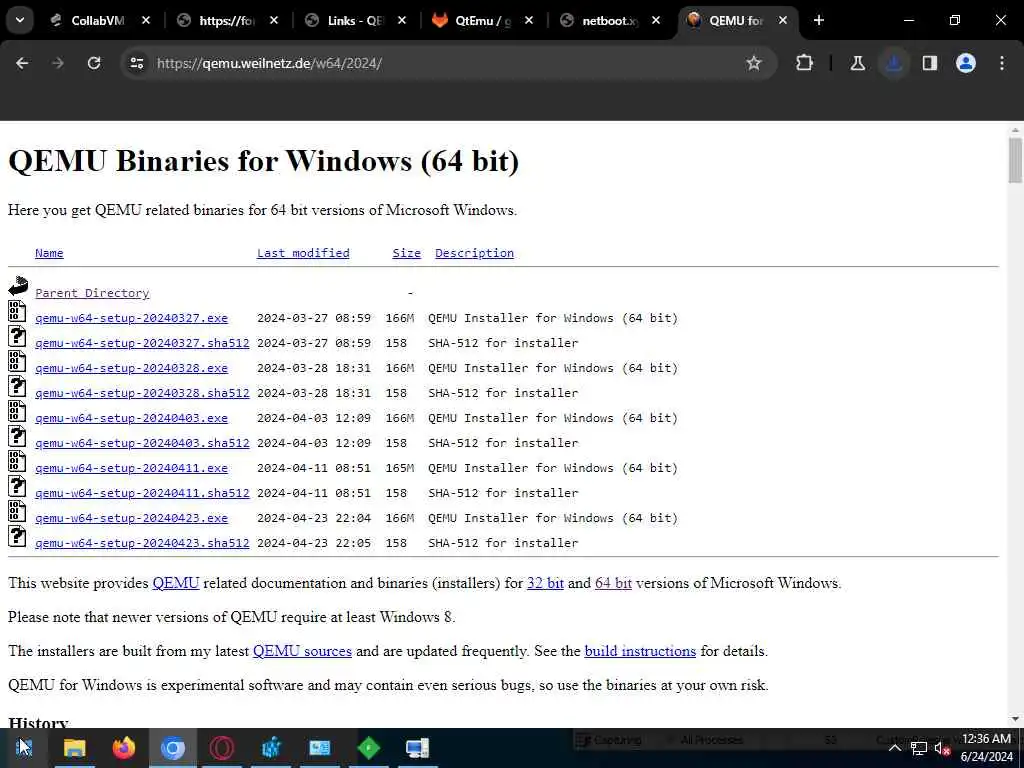Click the muted volume tray icon
1024x768 pixels.
coord(942,748)
